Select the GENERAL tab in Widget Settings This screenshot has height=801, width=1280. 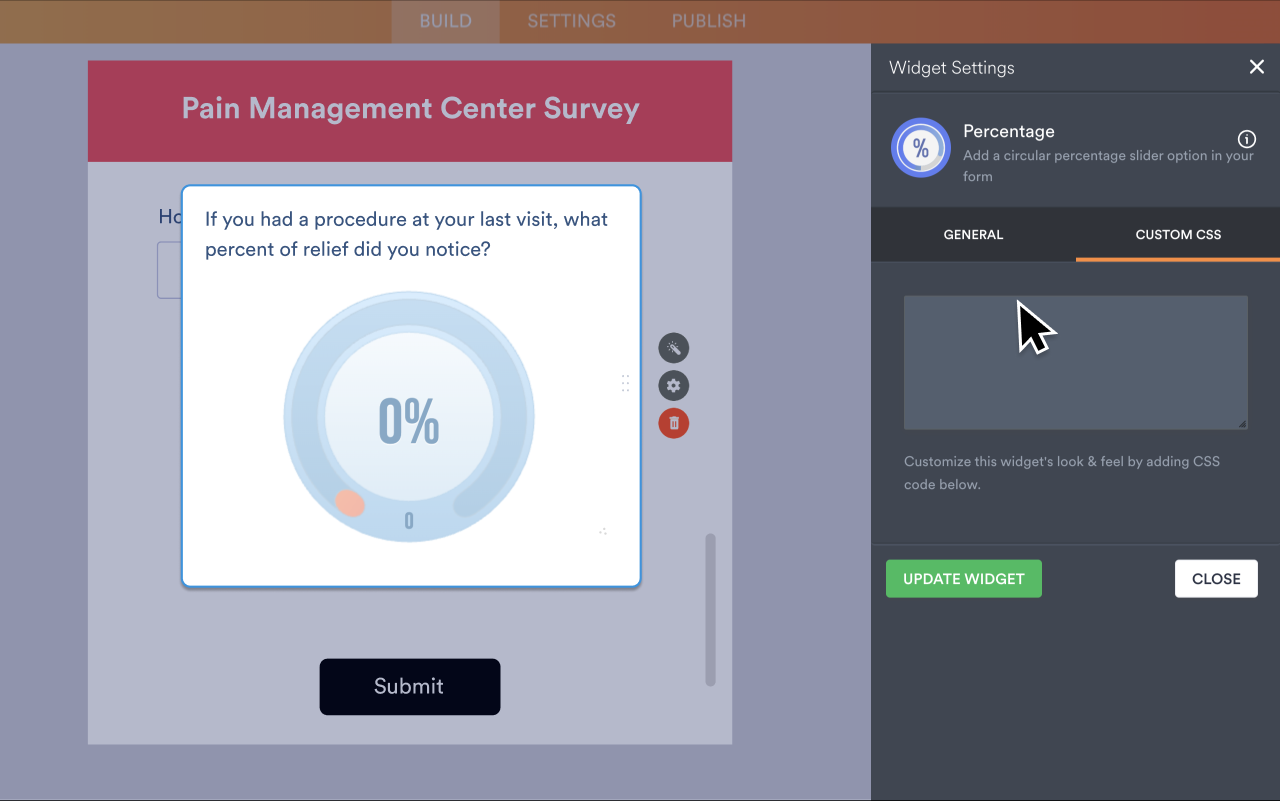[973, 234]
